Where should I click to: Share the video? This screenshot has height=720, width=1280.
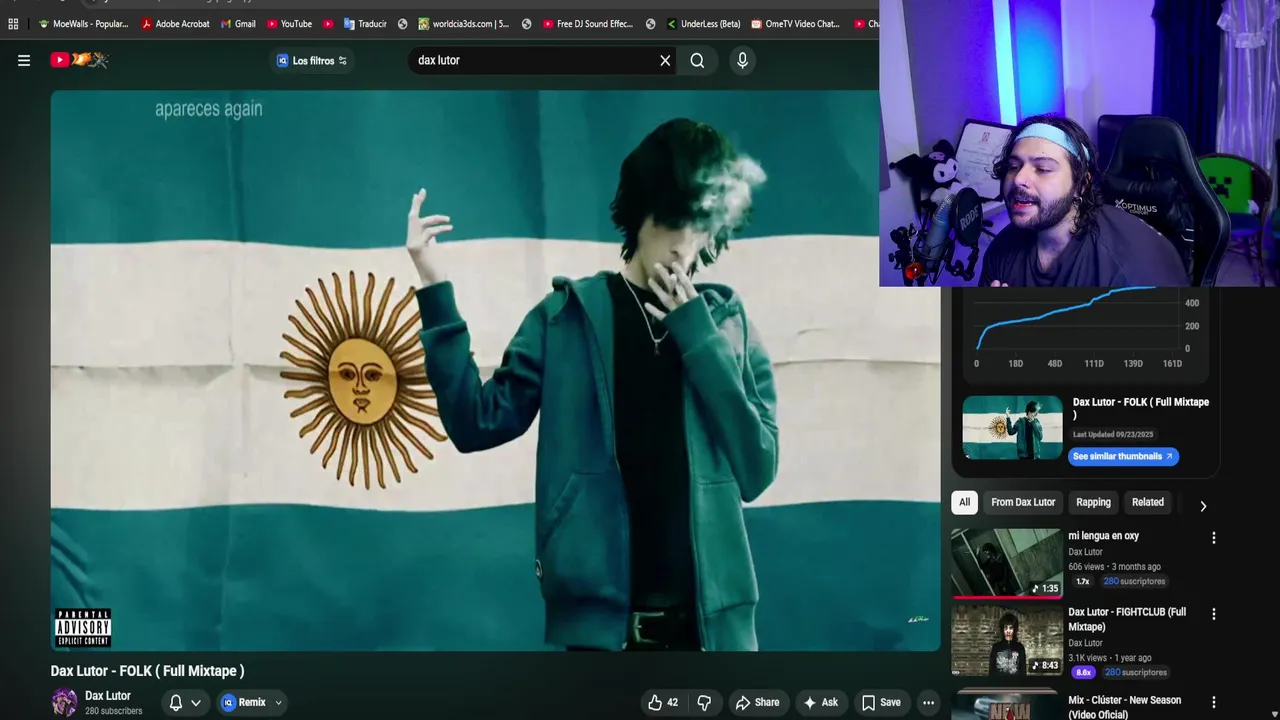point(757,702)
